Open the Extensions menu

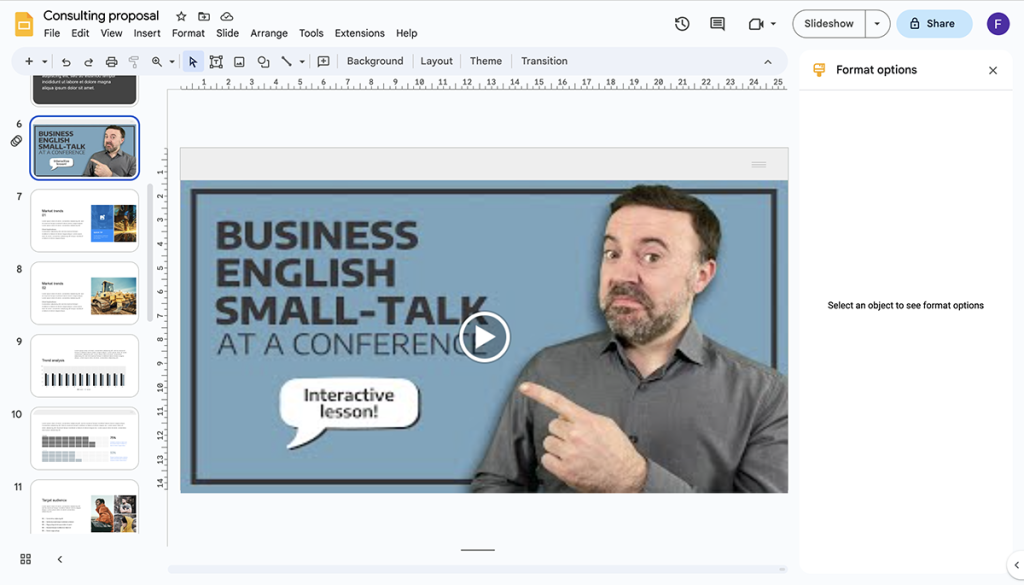click(x=359, y=33)
